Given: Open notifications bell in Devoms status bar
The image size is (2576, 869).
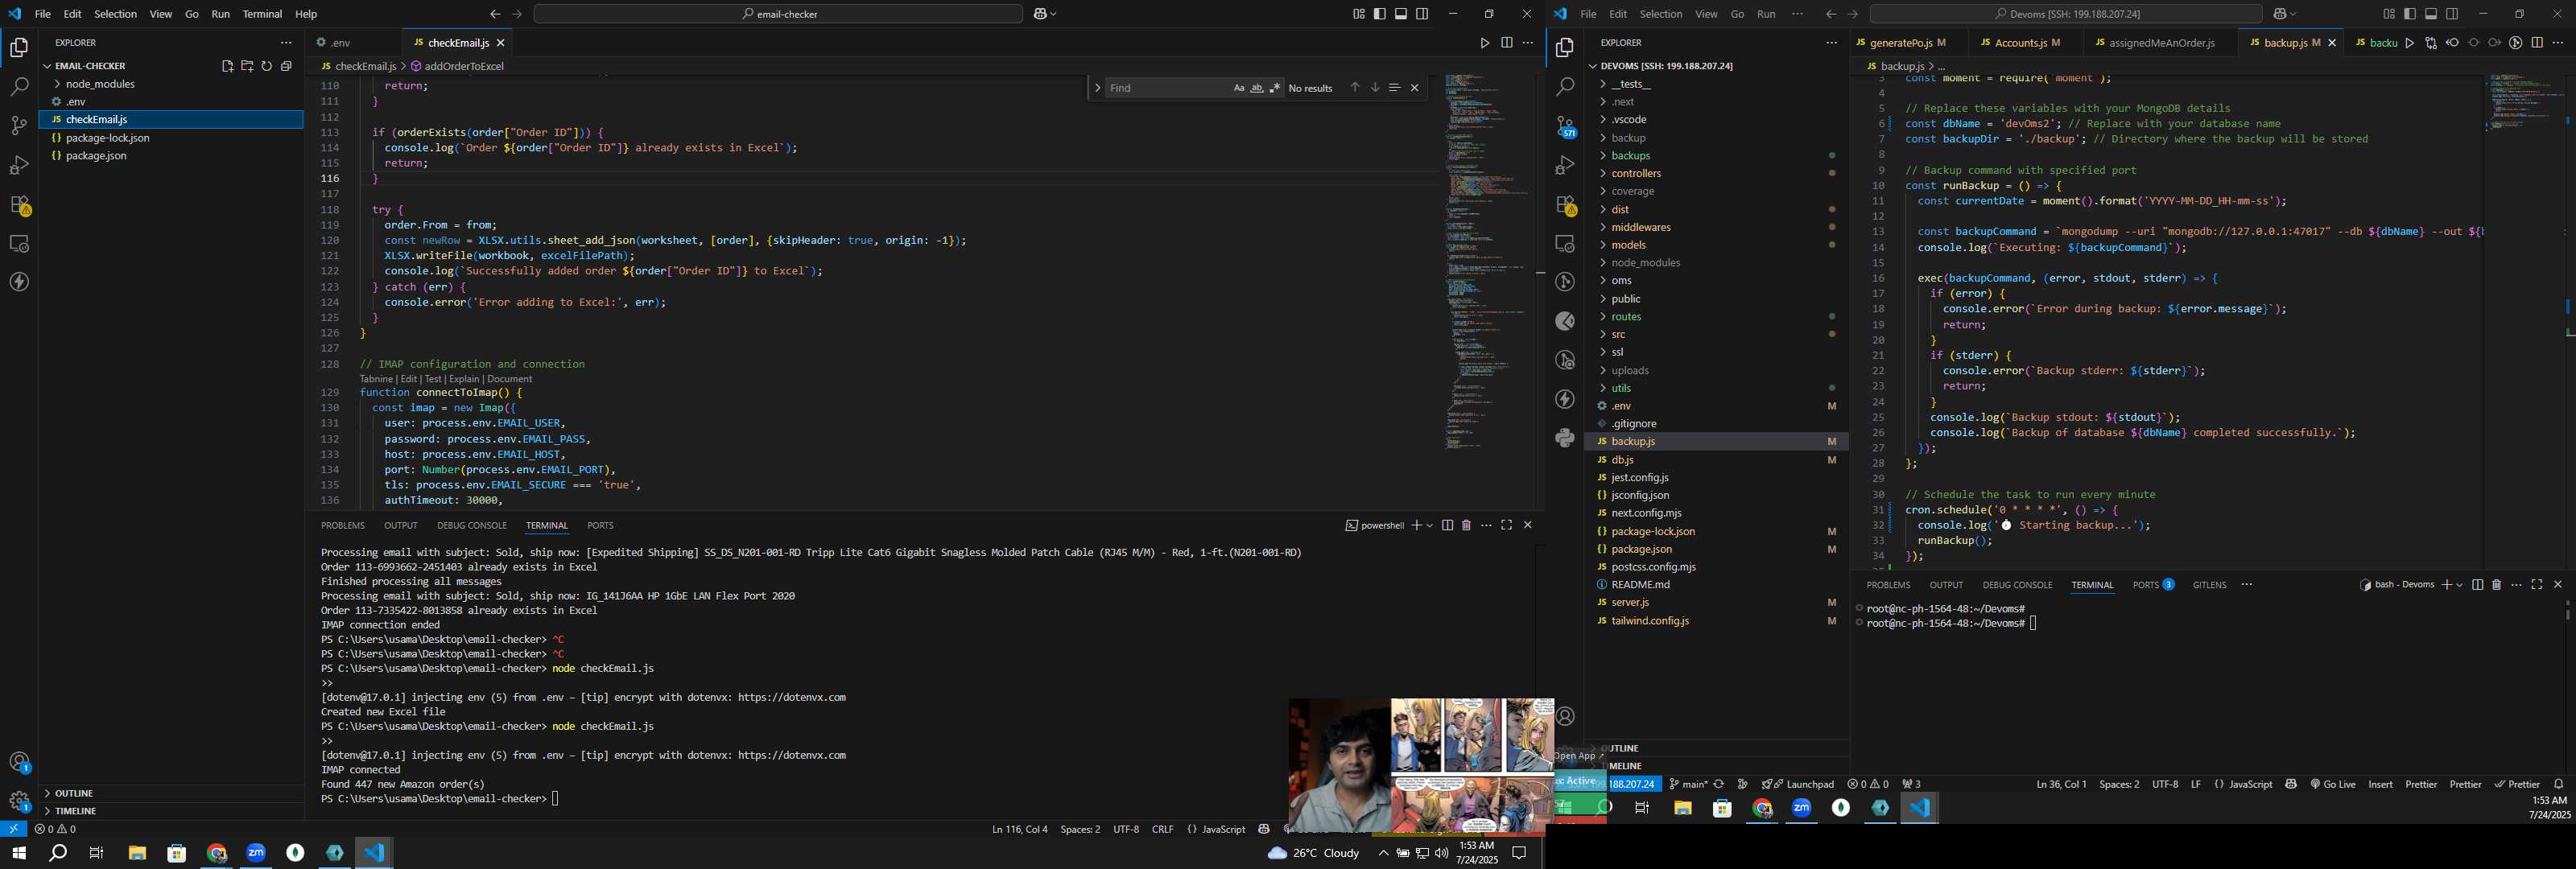Looking at the screenshot, I should [2558, 784].
